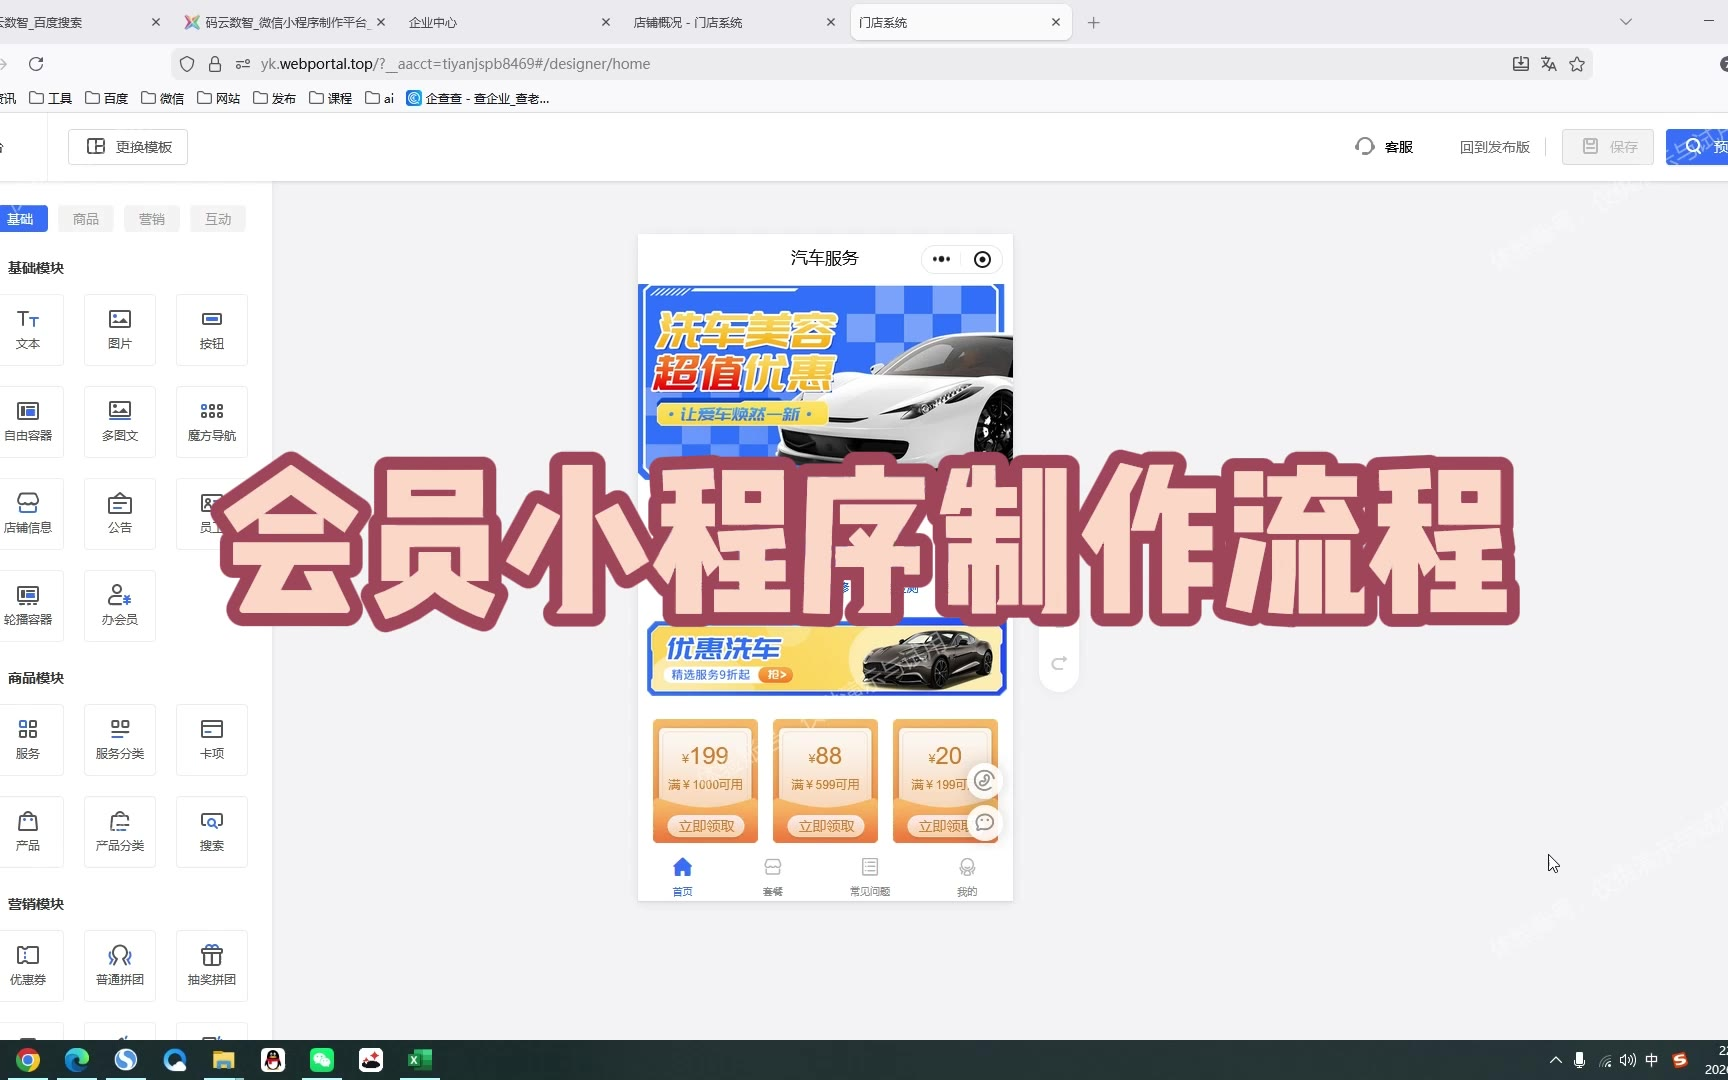Switch to the 互动 tab

pos(218,219)
